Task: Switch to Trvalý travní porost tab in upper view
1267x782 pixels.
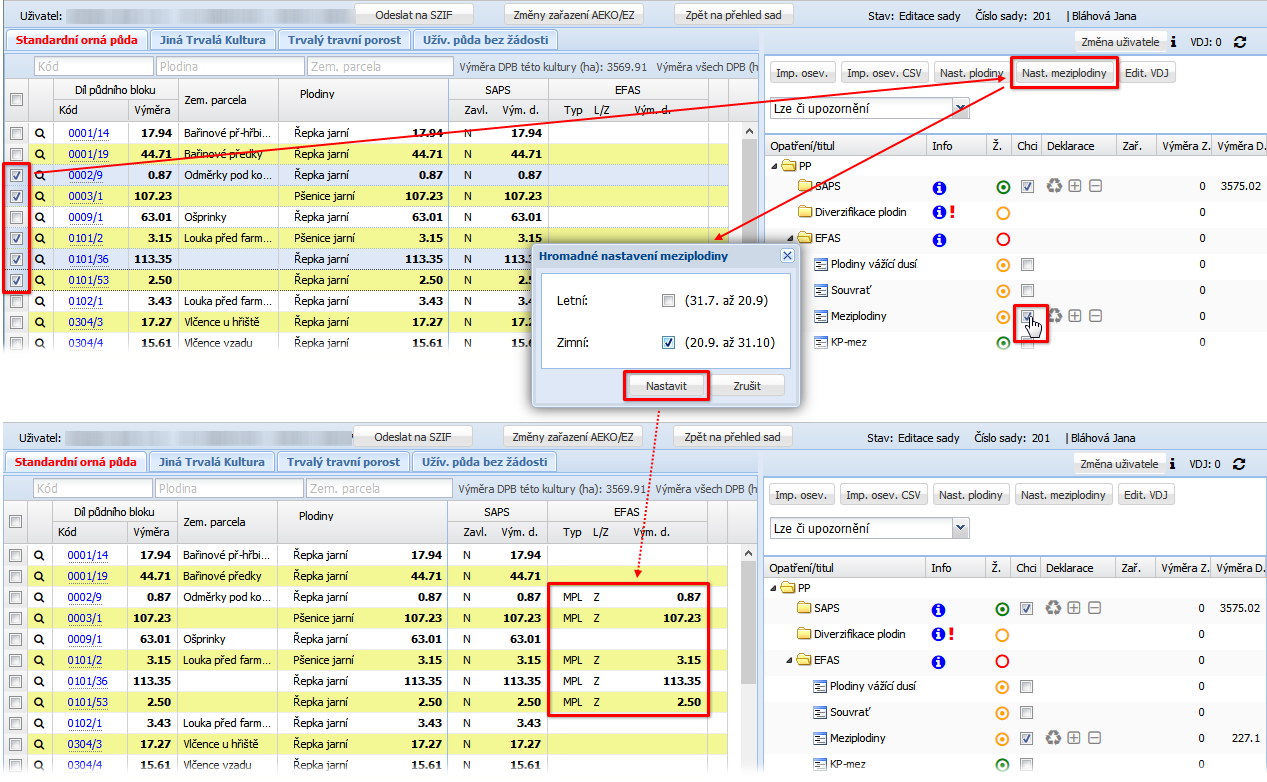Action: 344,40
